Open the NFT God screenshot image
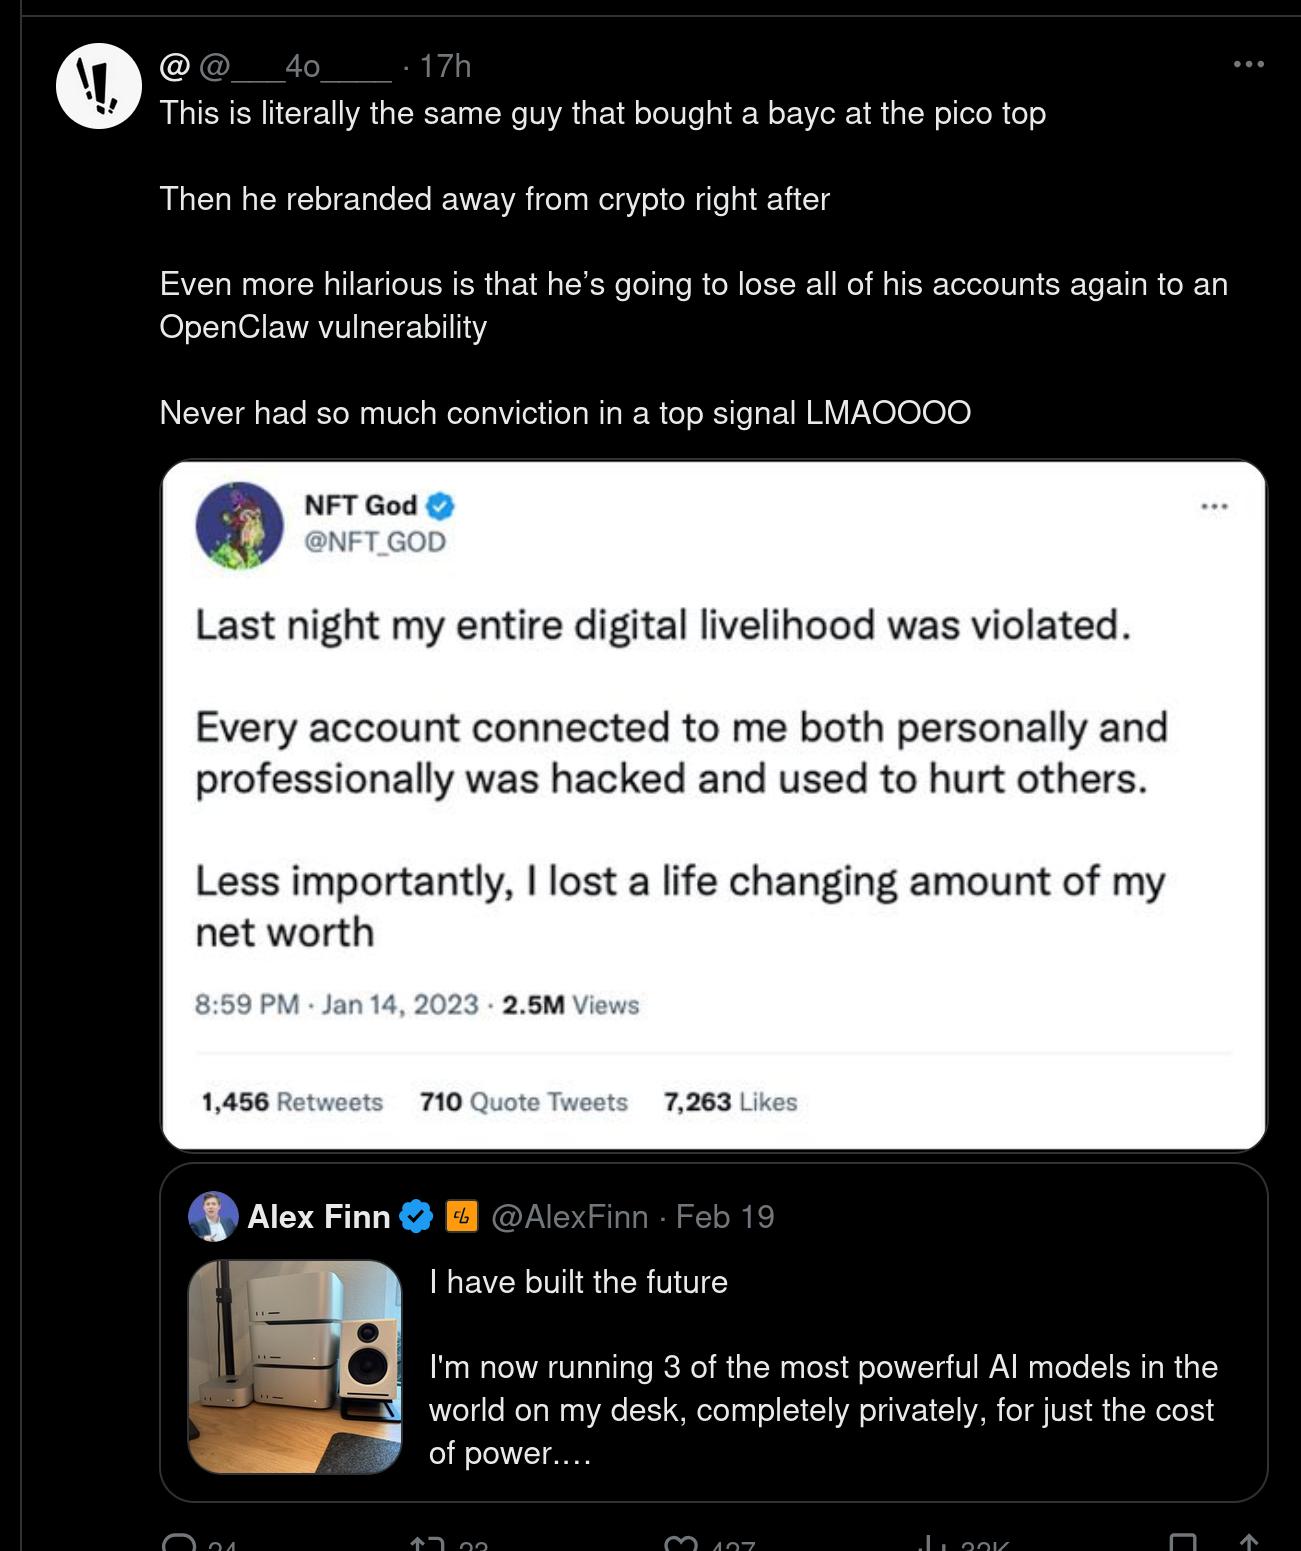Viewport: 1301px width, 1551px height. click(x=713, y=805)
